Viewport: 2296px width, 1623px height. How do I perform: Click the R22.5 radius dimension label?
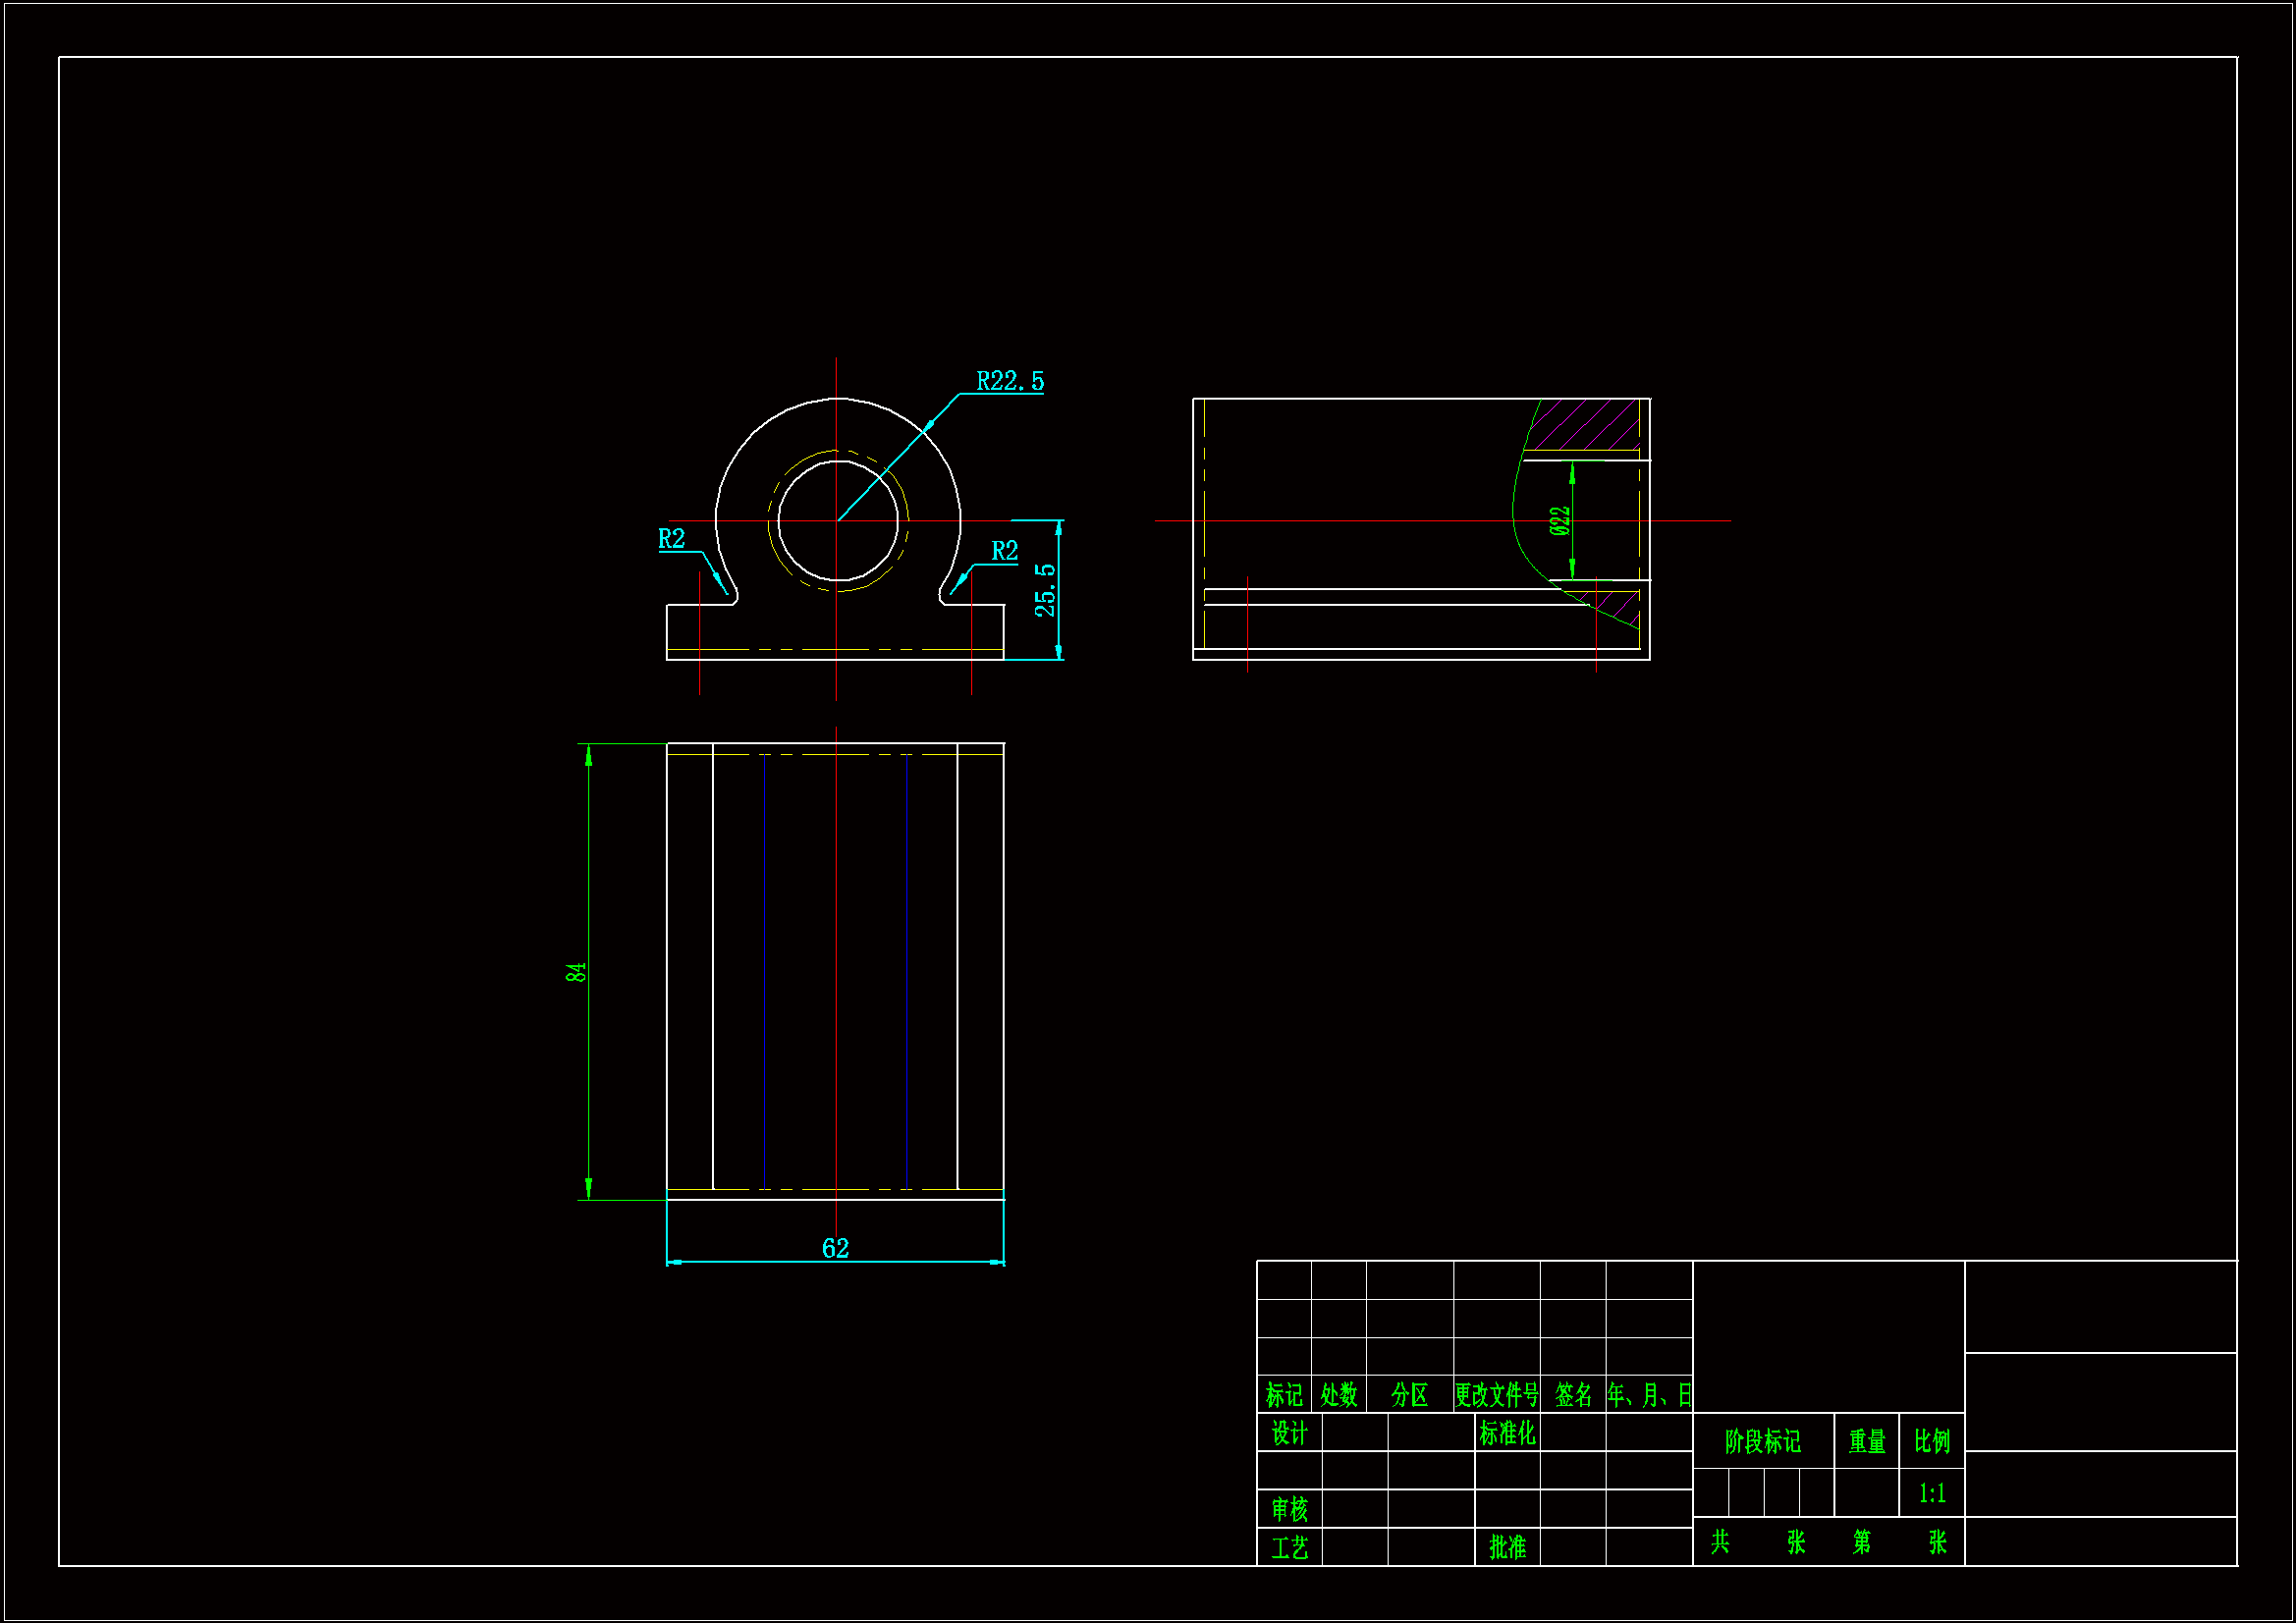coord(1009,381)
